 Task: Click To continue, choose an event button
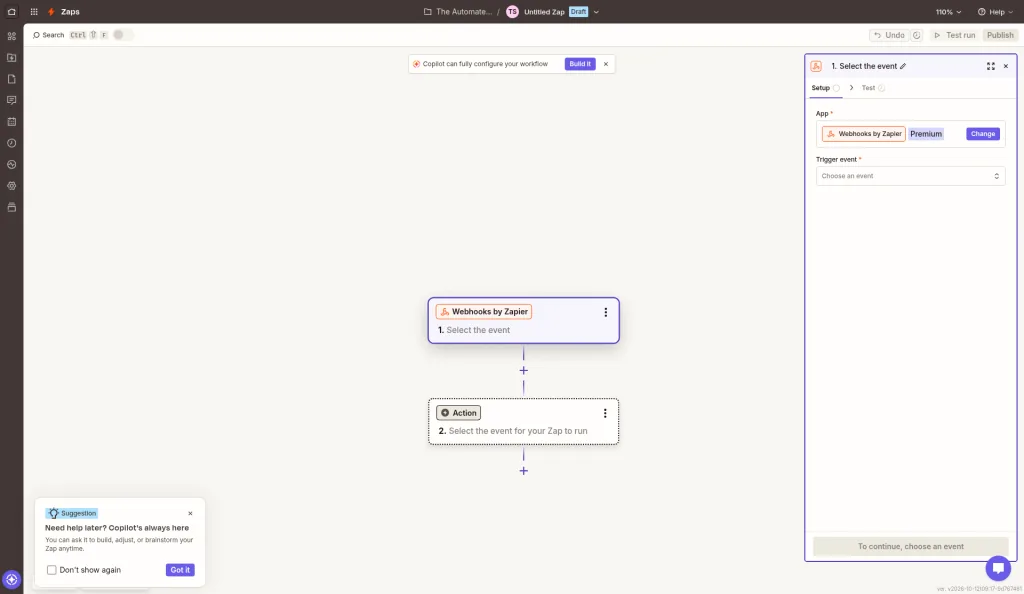[x=910, y=546]
